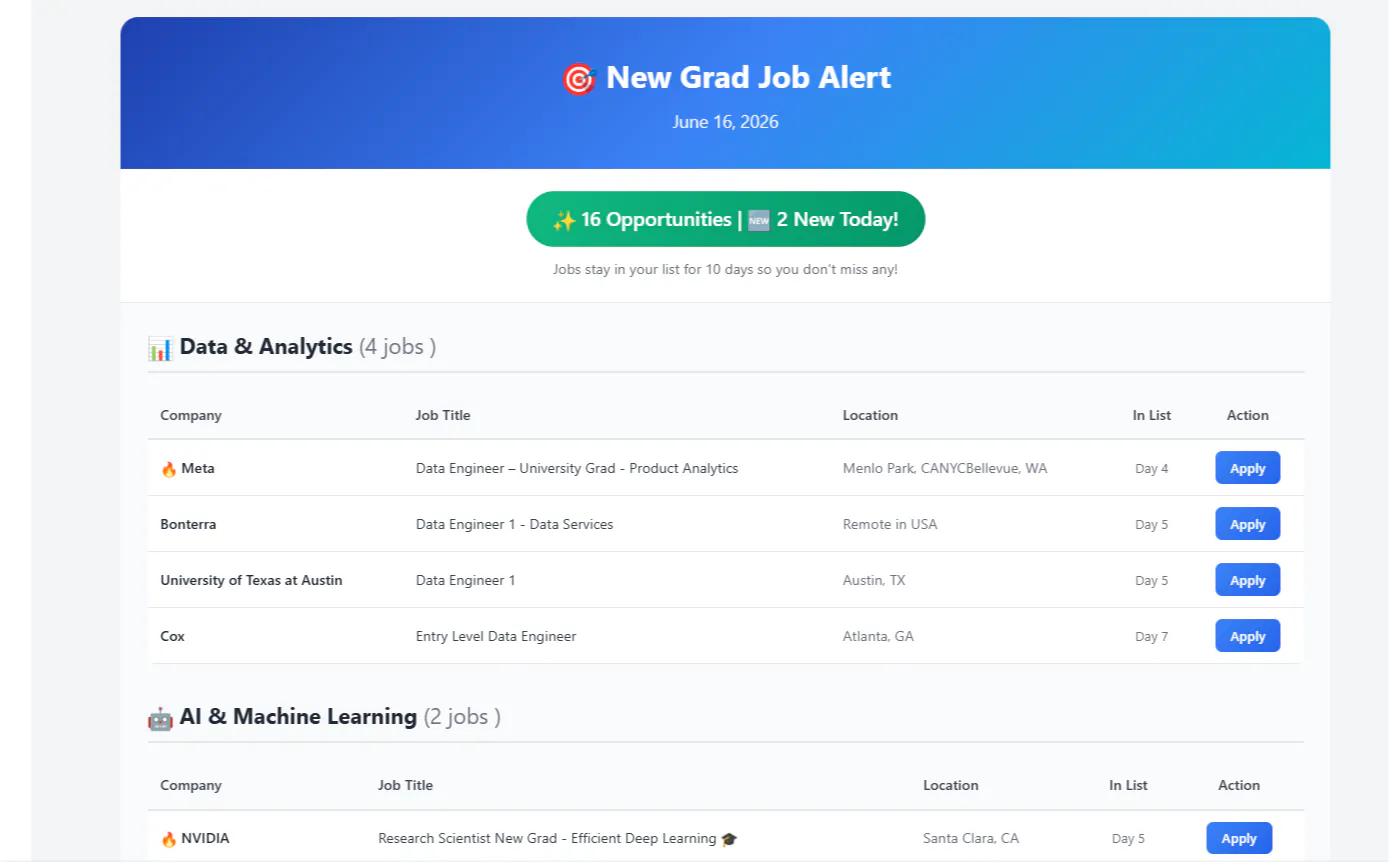Select the Bonterra company name
Viewport: 1389px width, 862px height.
point(188,524)
